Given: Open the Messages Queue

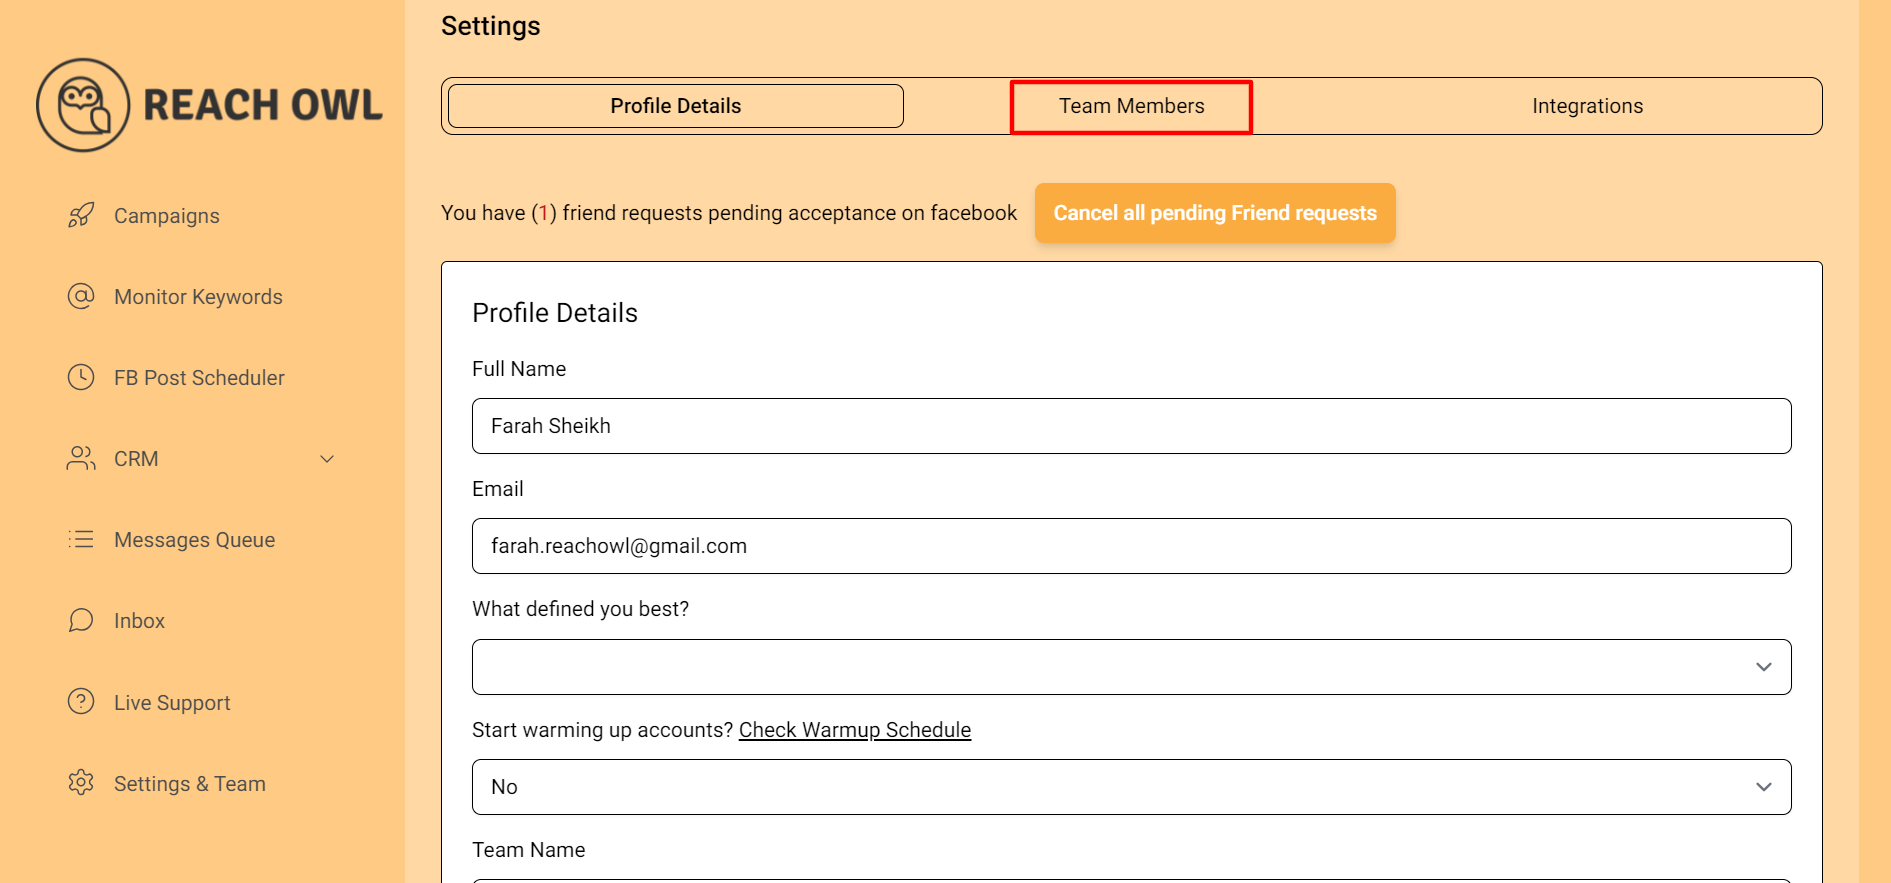Looking at the screenshot, I should click(x=194, y=540).
